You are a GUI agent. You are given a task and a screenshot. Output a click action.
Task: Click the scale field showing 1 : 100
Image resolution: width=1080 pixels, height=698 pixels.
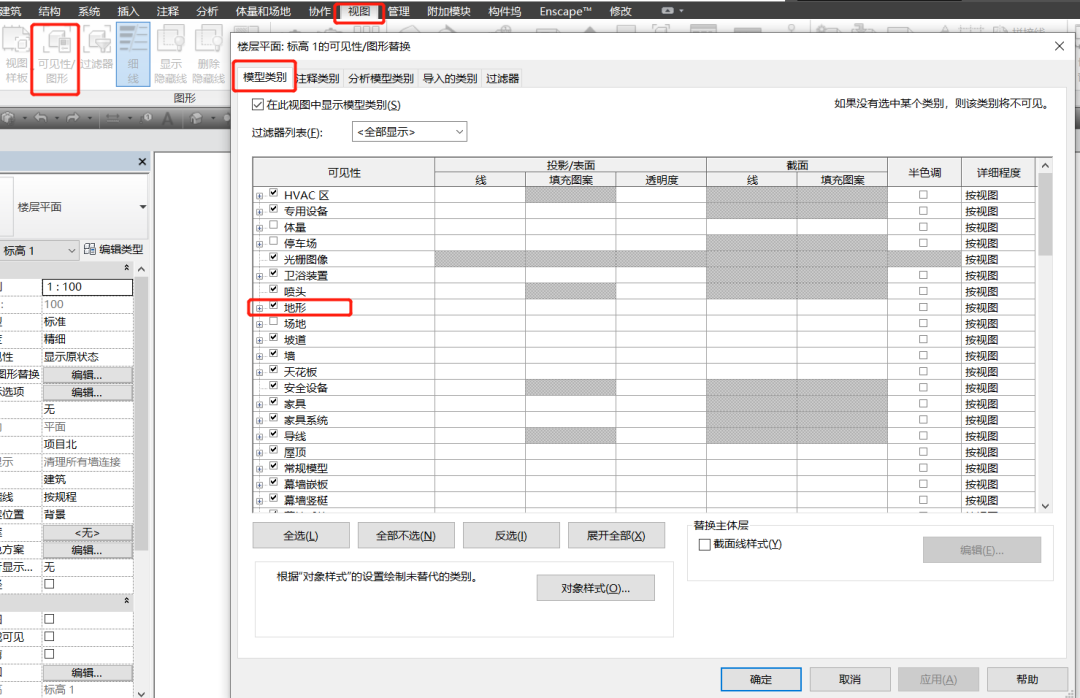(x=87, y=287)
